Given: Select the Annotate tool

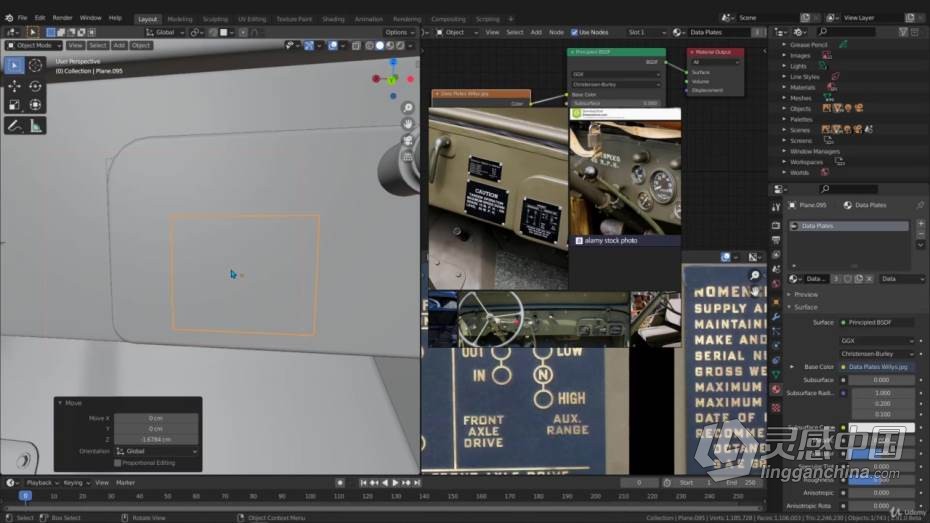Looking at the screenshot, I should point(14,126).
